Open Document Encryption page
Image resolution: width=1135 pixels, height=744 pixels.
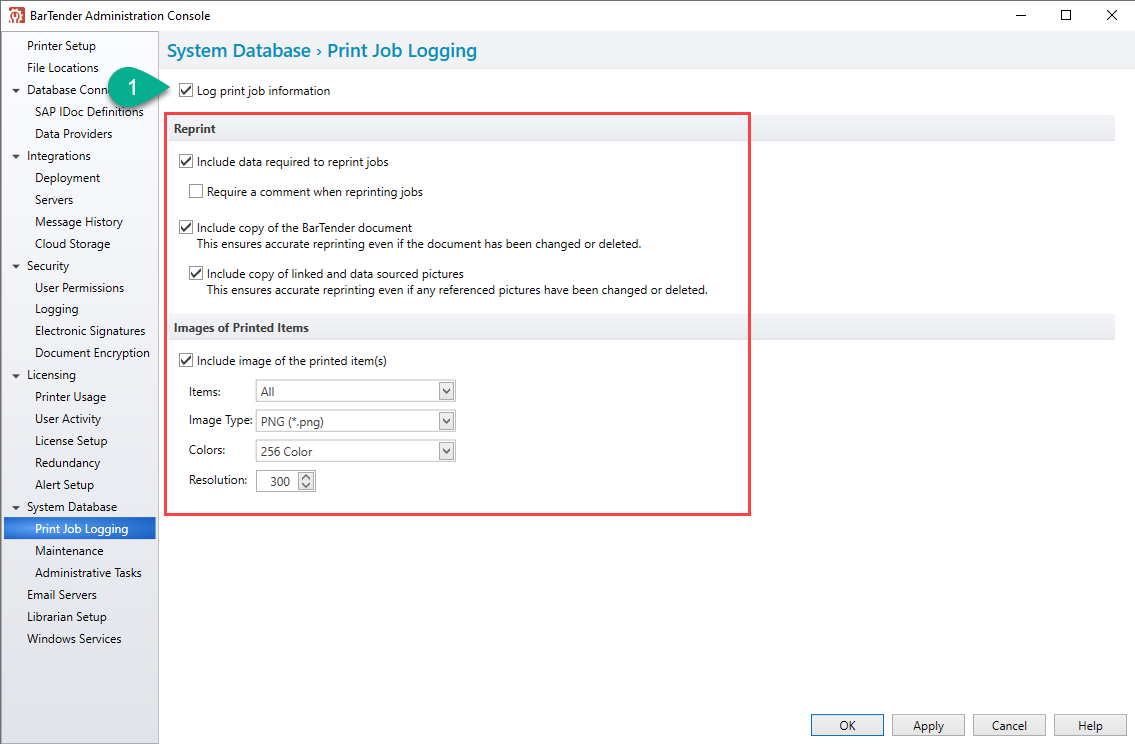(92, 352)
